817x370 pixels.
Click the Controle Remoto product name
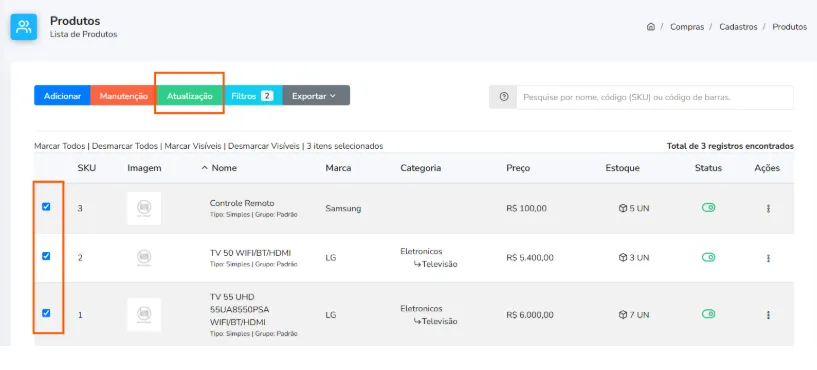pyautogui.click(x=242, y=203)
